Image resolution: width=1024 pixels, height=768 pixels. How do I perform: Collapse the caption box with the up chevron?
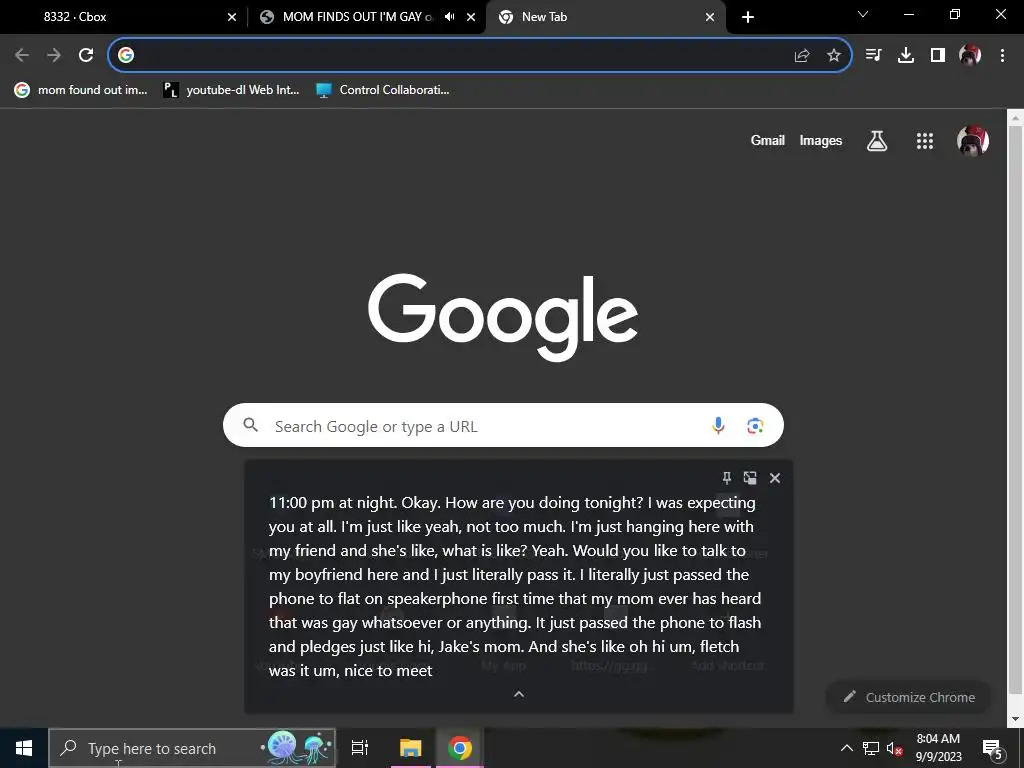coord(519,694)
